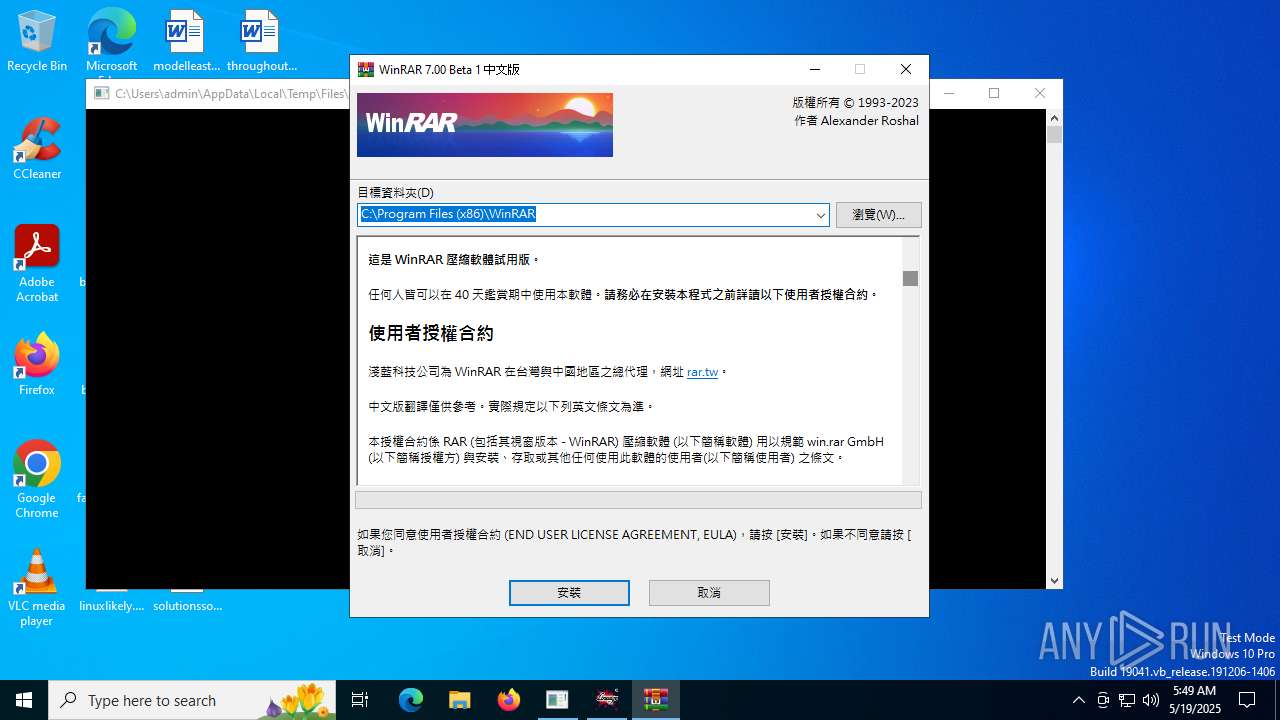Open Task View on taskbar
The height and width of the screenshot is (720, 1280).
[x=360, y=700]
